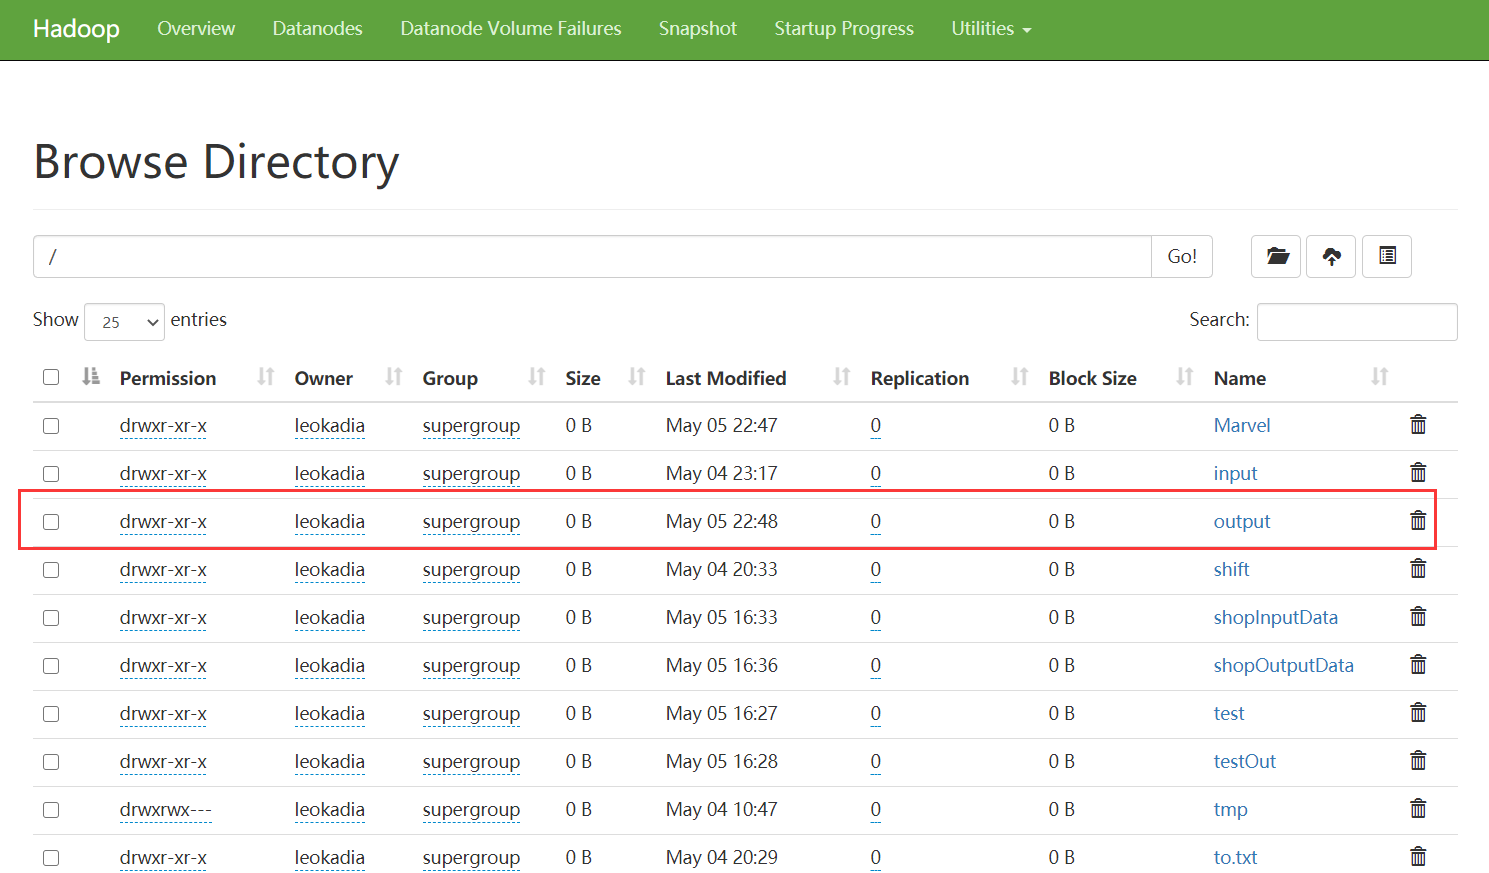This screenshot has width=1489, height=873.
Task: Open the to.txt link
Action: pyautogui.click(x=1235, y=857)
